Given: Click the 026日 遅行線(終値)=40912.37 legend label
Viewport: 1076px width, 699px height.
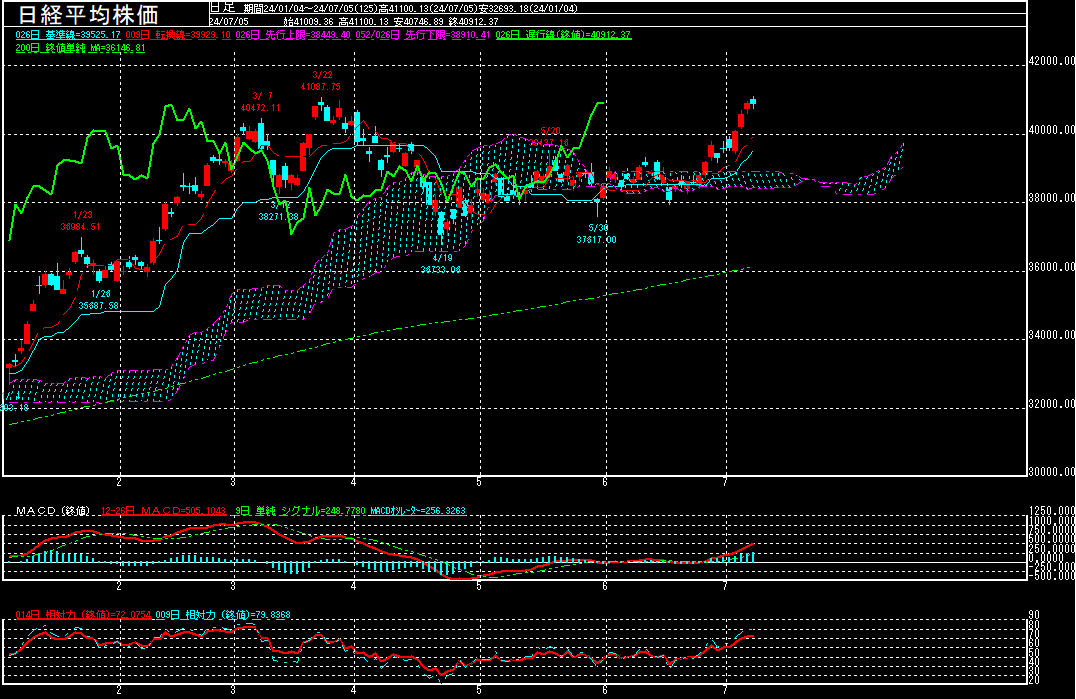Looking at the screenshot, I should coord(563,35).
